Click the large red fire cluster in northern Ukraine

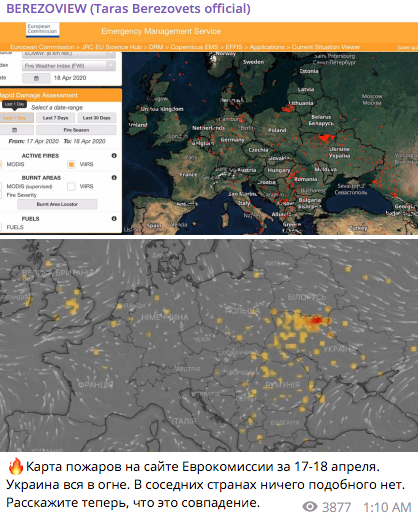pos(326,137)
